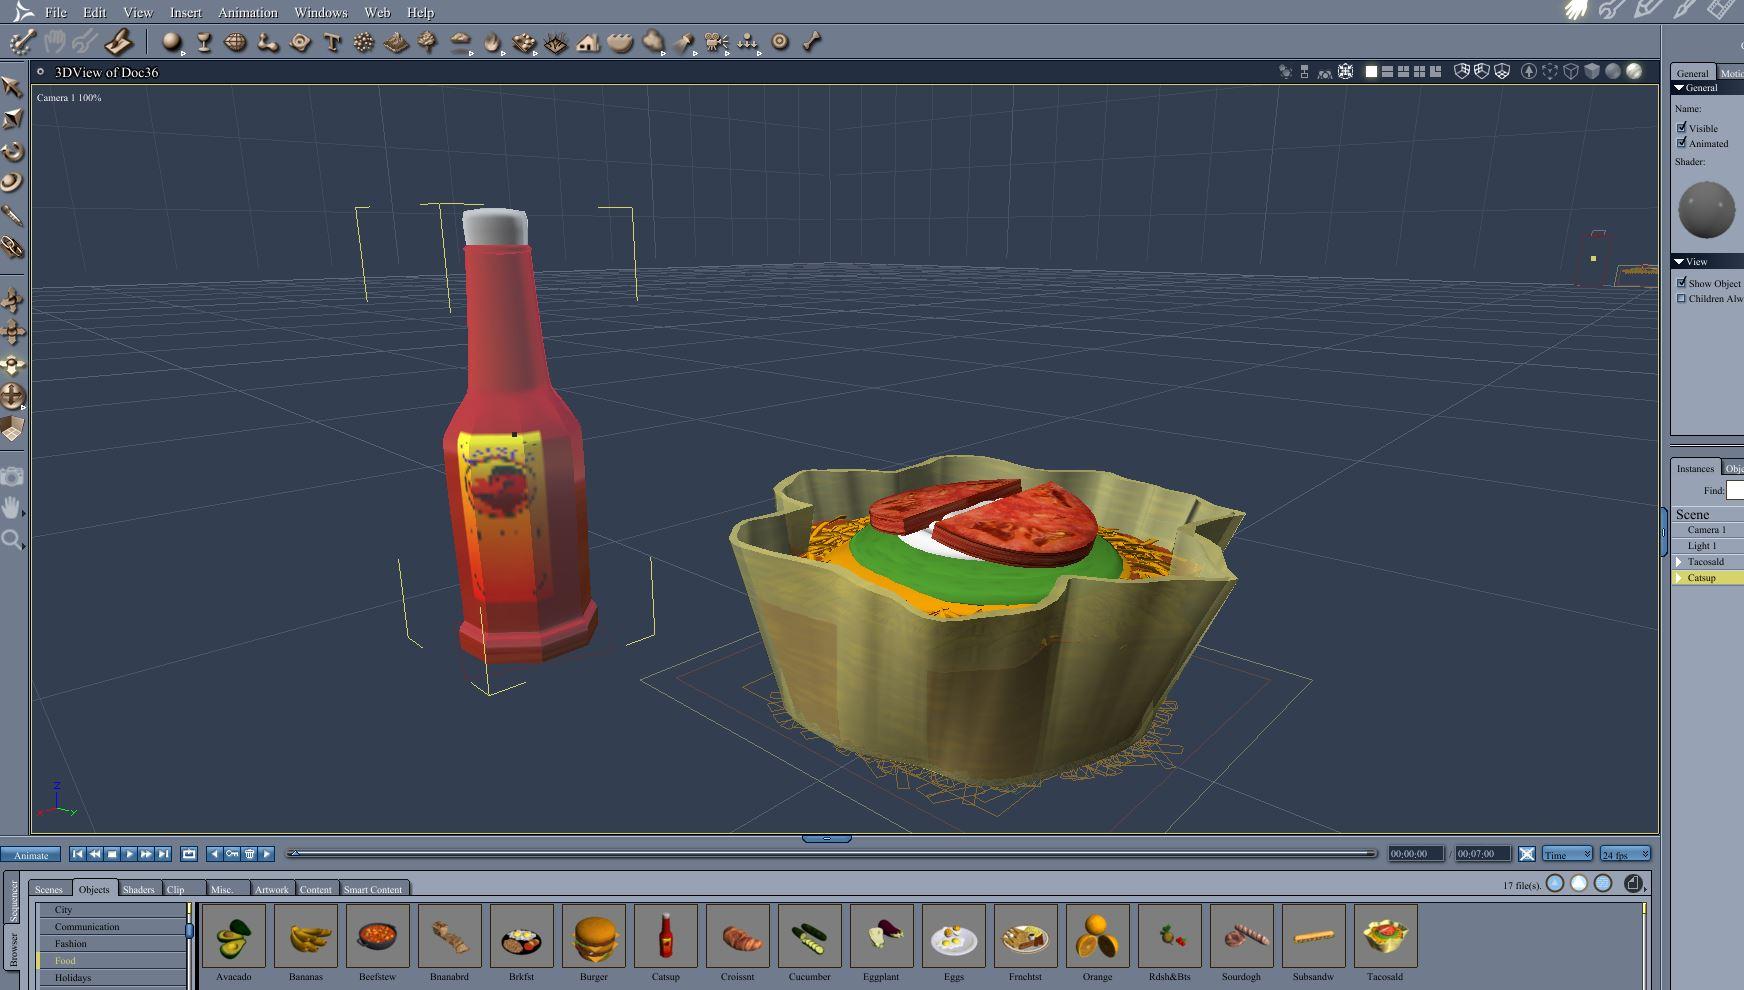Click the shader preview sphere
Viewport: 1744px width, 990px height.
pos(1706,210)
